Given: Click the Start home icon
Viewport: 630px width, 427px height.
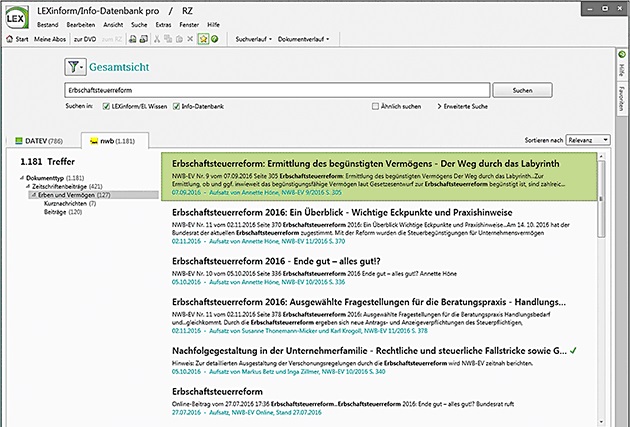Looking at the screenshot, I should pos(10,38).
